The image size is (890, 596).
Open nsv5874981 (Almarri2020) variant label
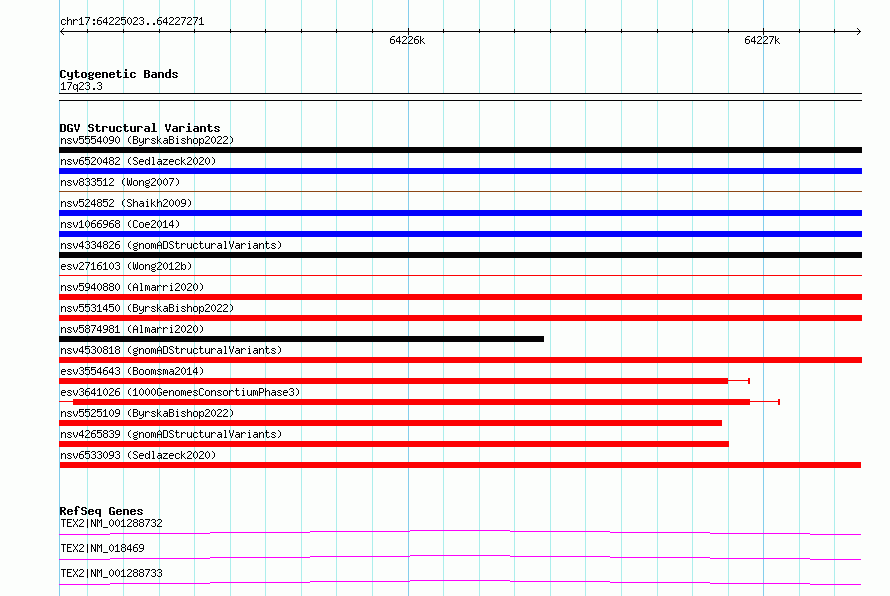point(132,329)
